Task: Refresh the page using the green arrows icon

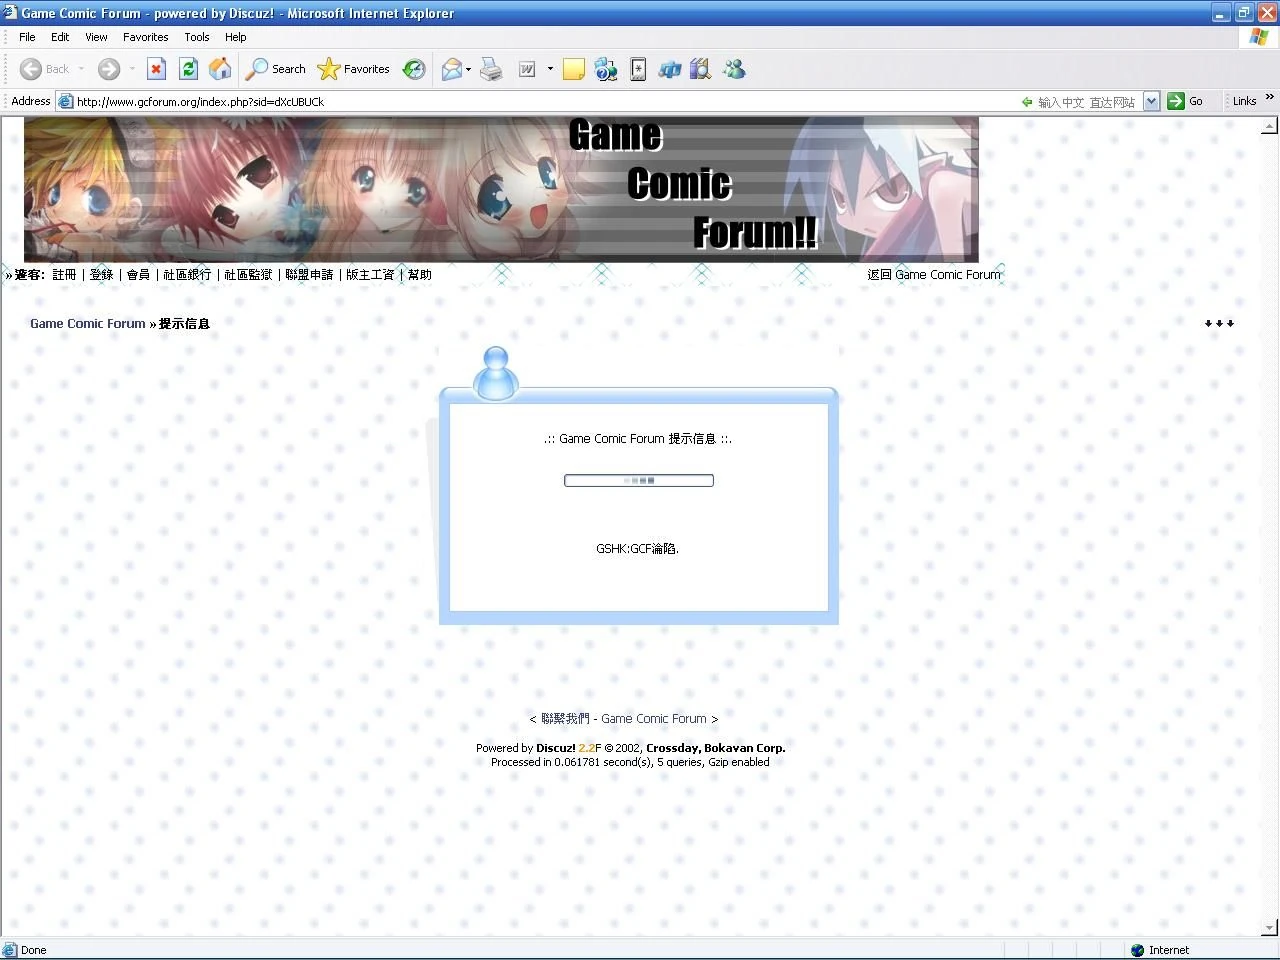Action: coord(188,69)
